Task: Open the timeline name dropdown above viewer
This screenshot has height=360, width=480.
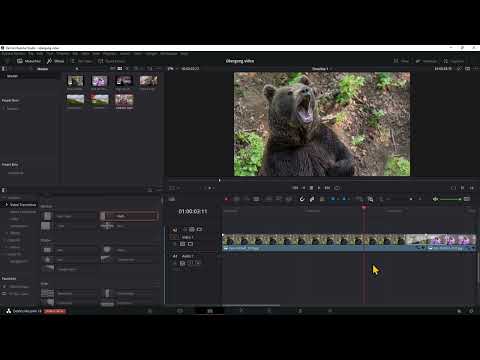Action: 322,69
